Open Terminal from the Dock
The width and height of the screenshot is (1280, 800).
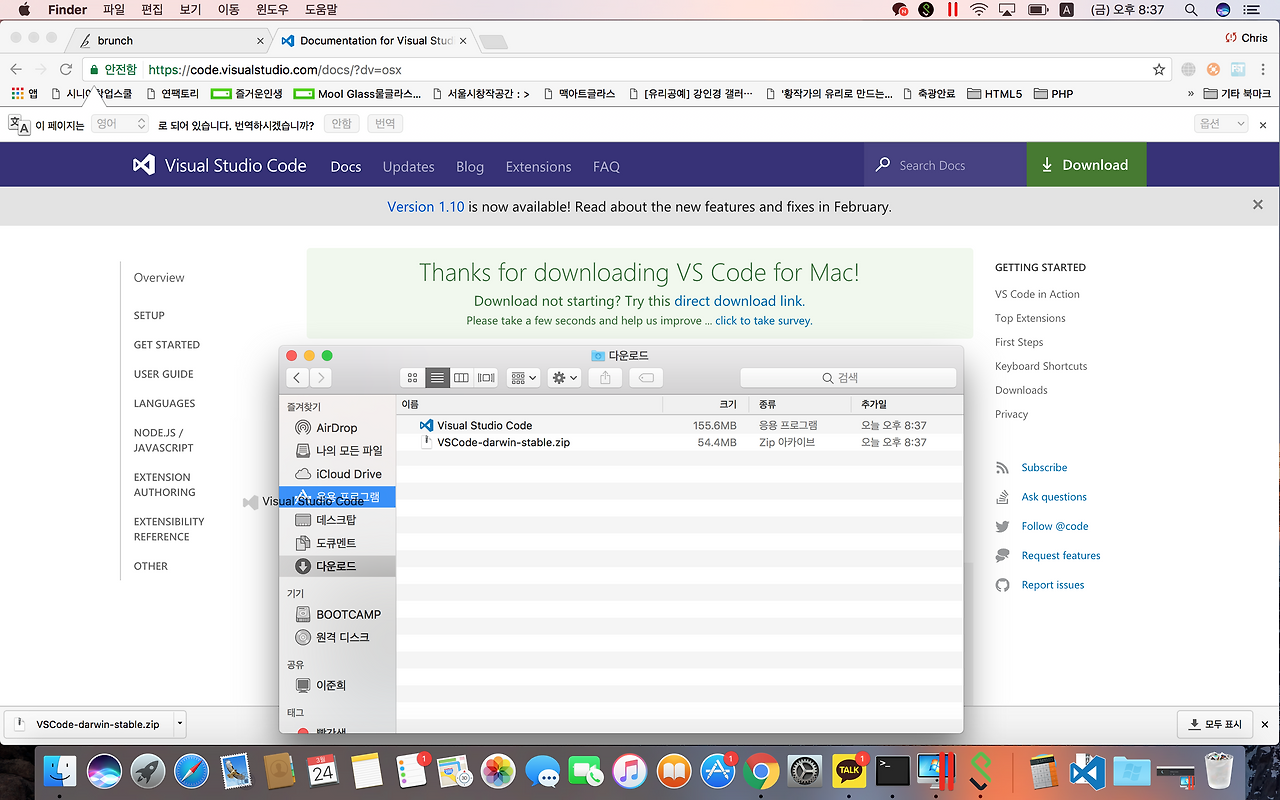click(x=893, y=771)
